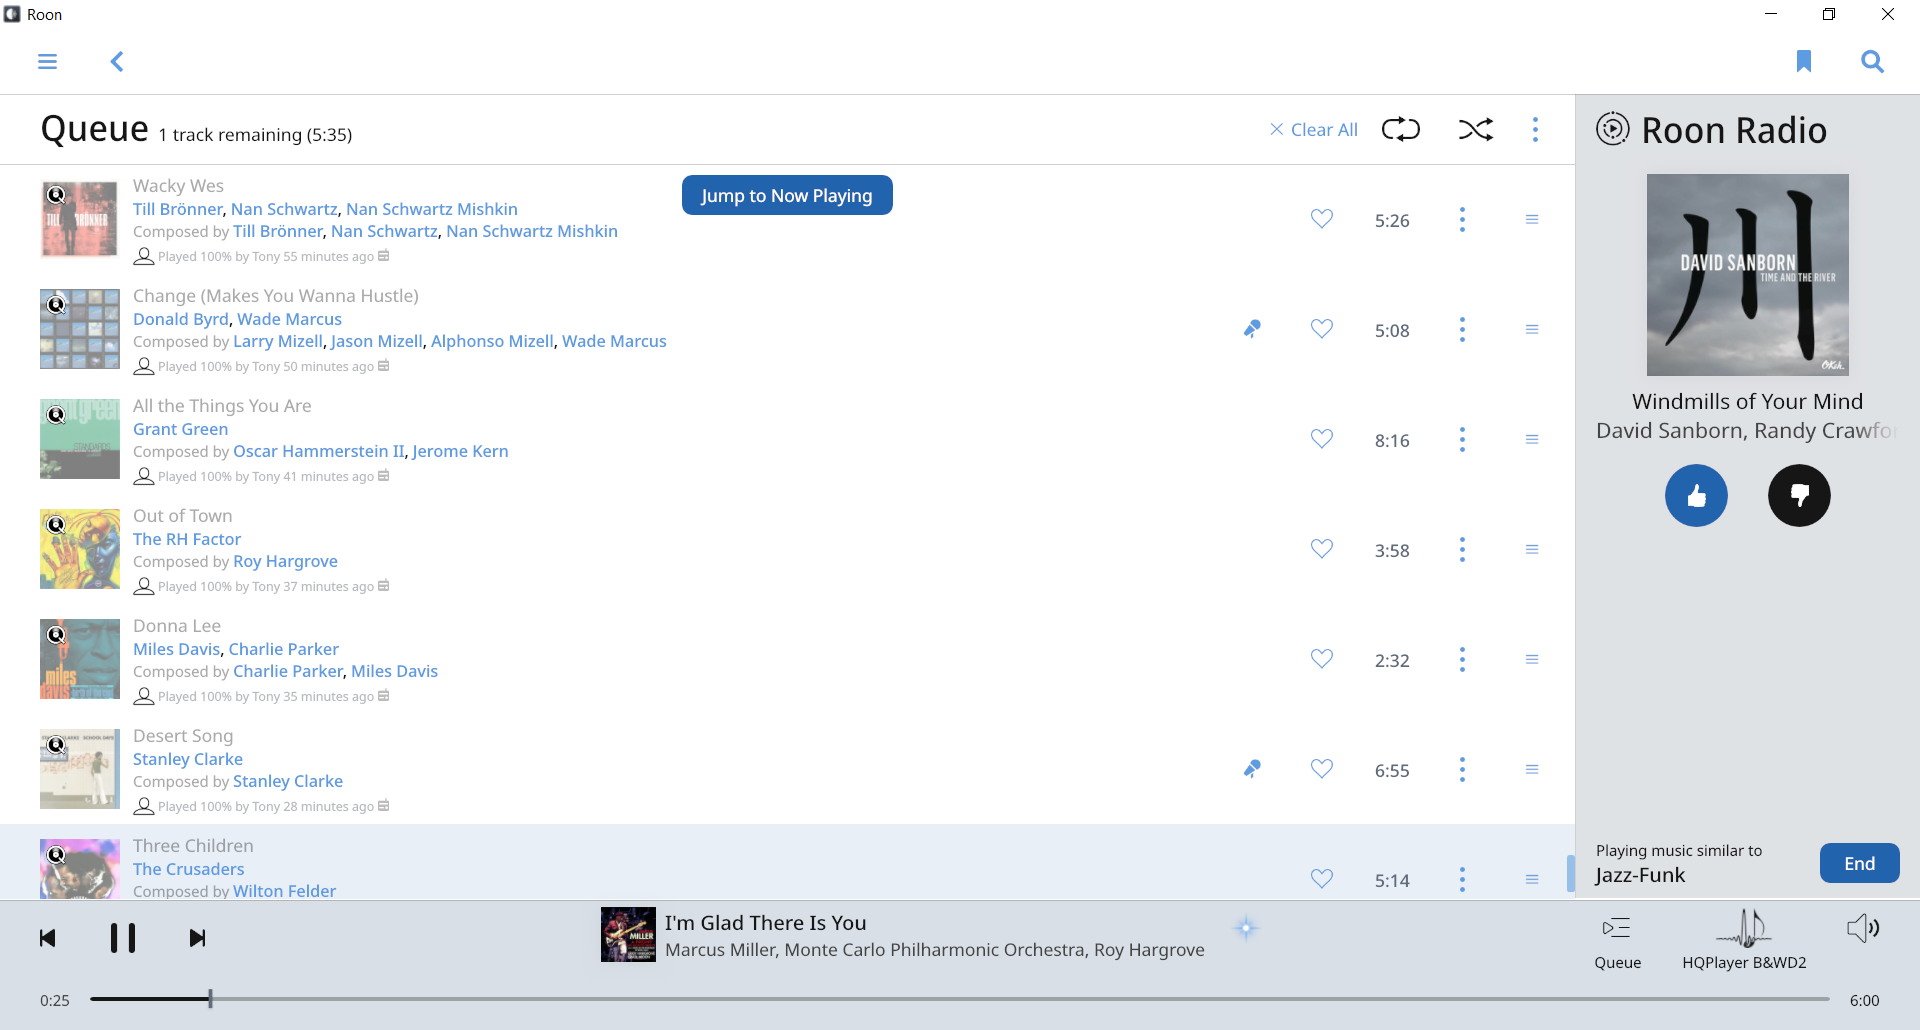Image resolution: width=1920 pixels, height=1030 pixels.
Task: Toggle shuffle for the queue
Action: pyautogui.click(x=1476, y=129)
